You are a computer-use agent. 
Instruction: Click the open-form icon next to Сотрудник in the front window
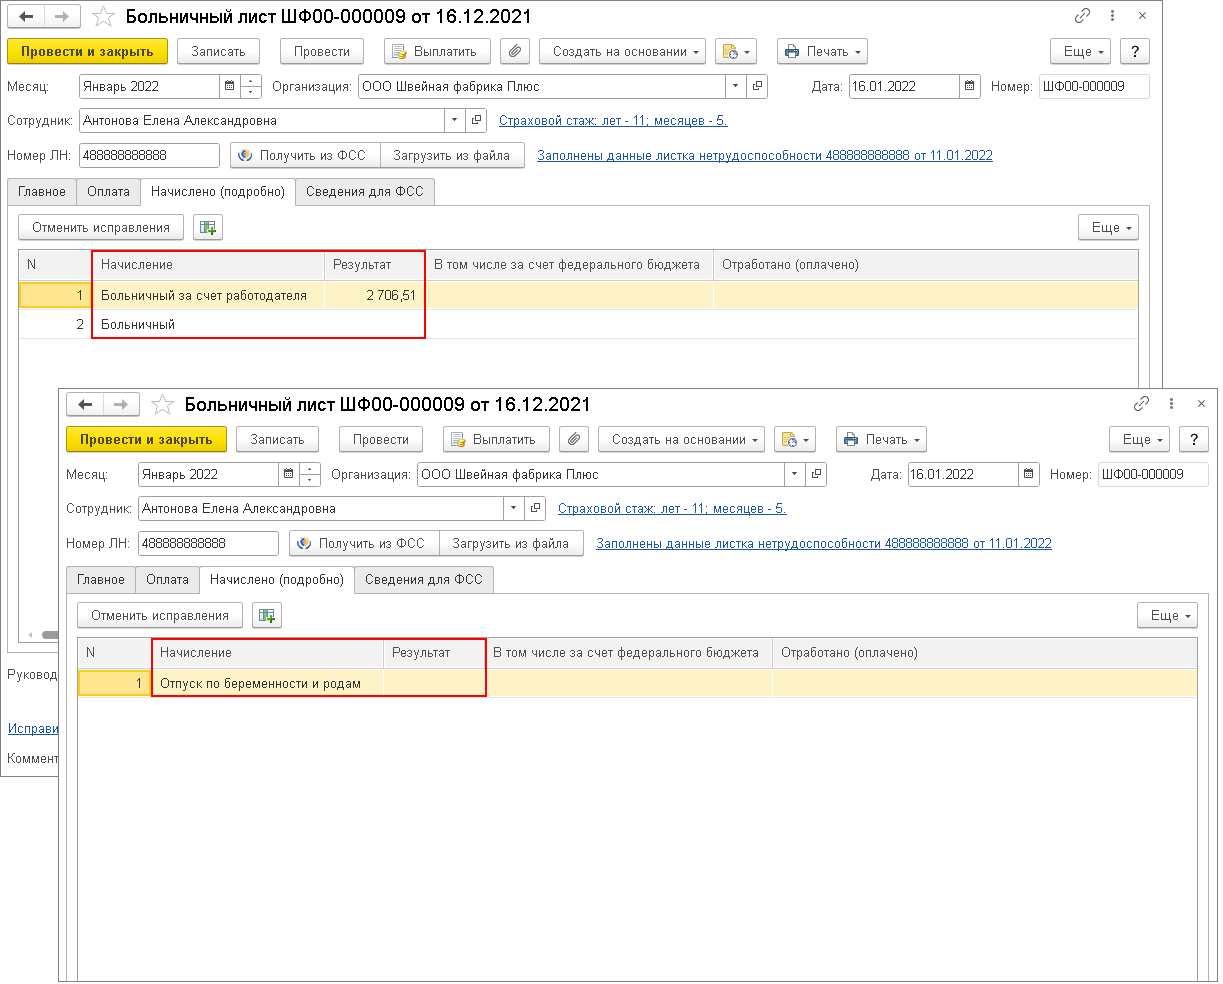(x=535, y=509)
